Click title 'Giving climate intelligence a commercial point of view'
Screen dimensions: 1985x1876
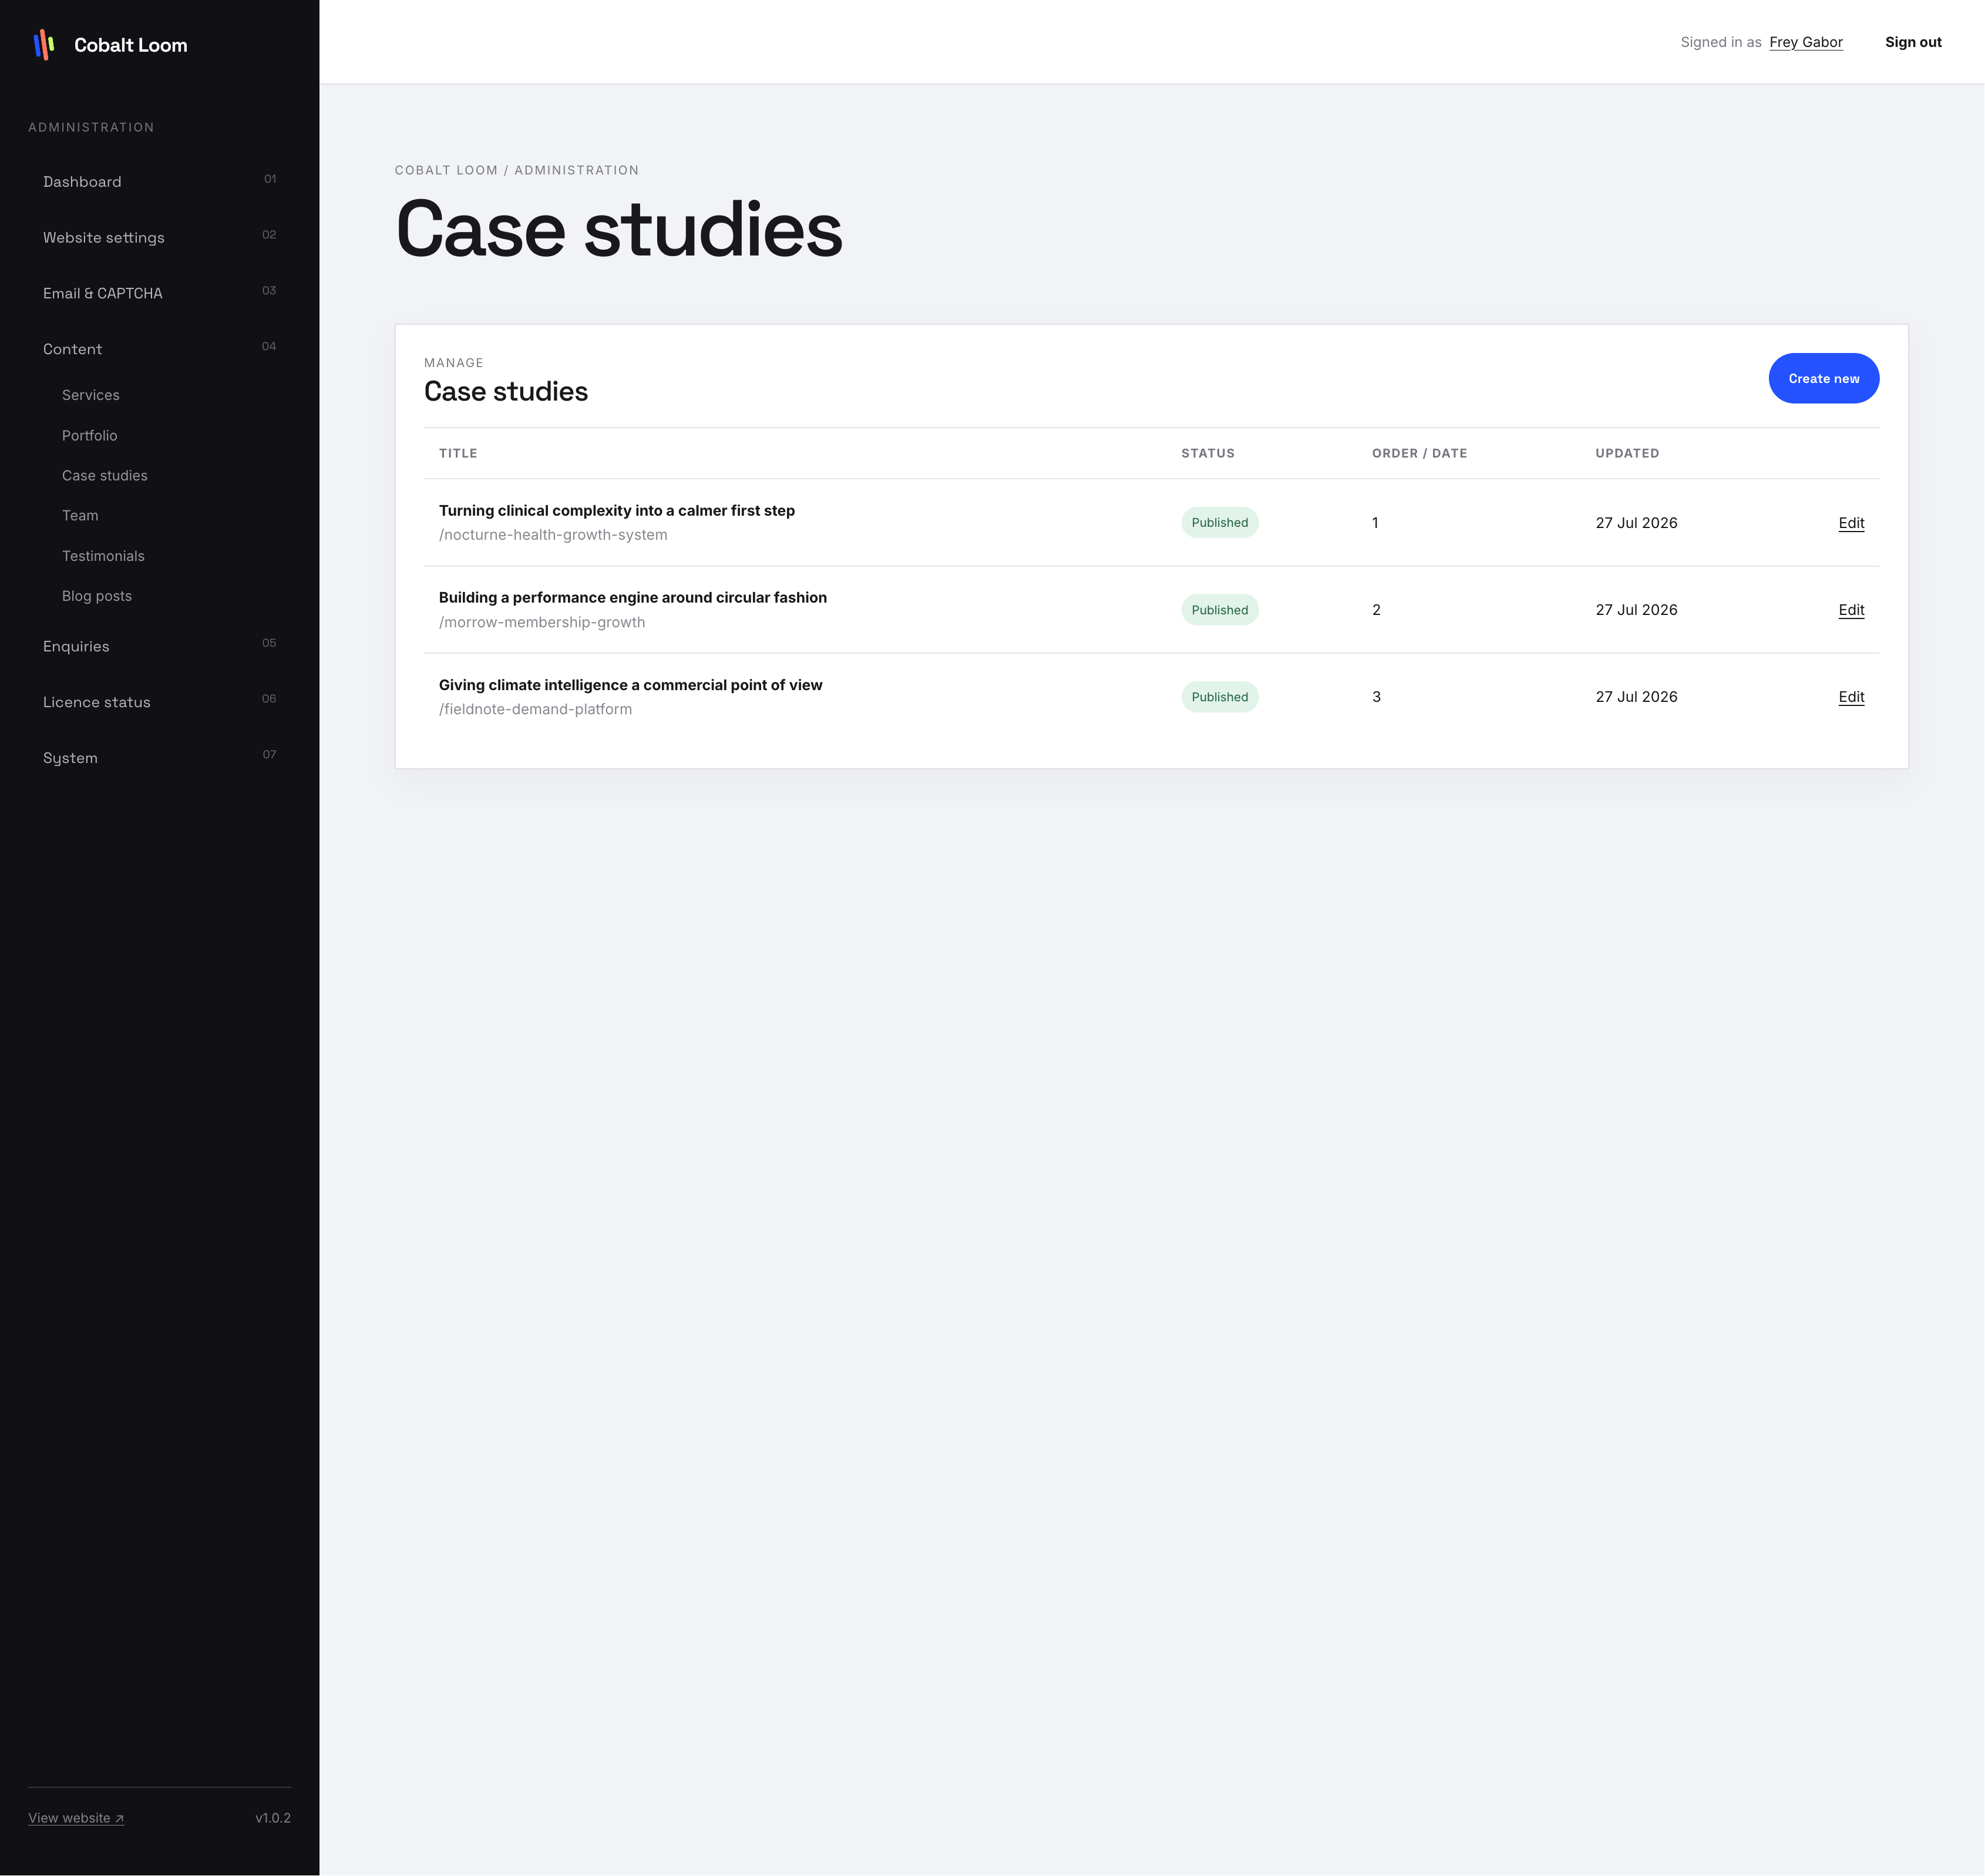631,685
